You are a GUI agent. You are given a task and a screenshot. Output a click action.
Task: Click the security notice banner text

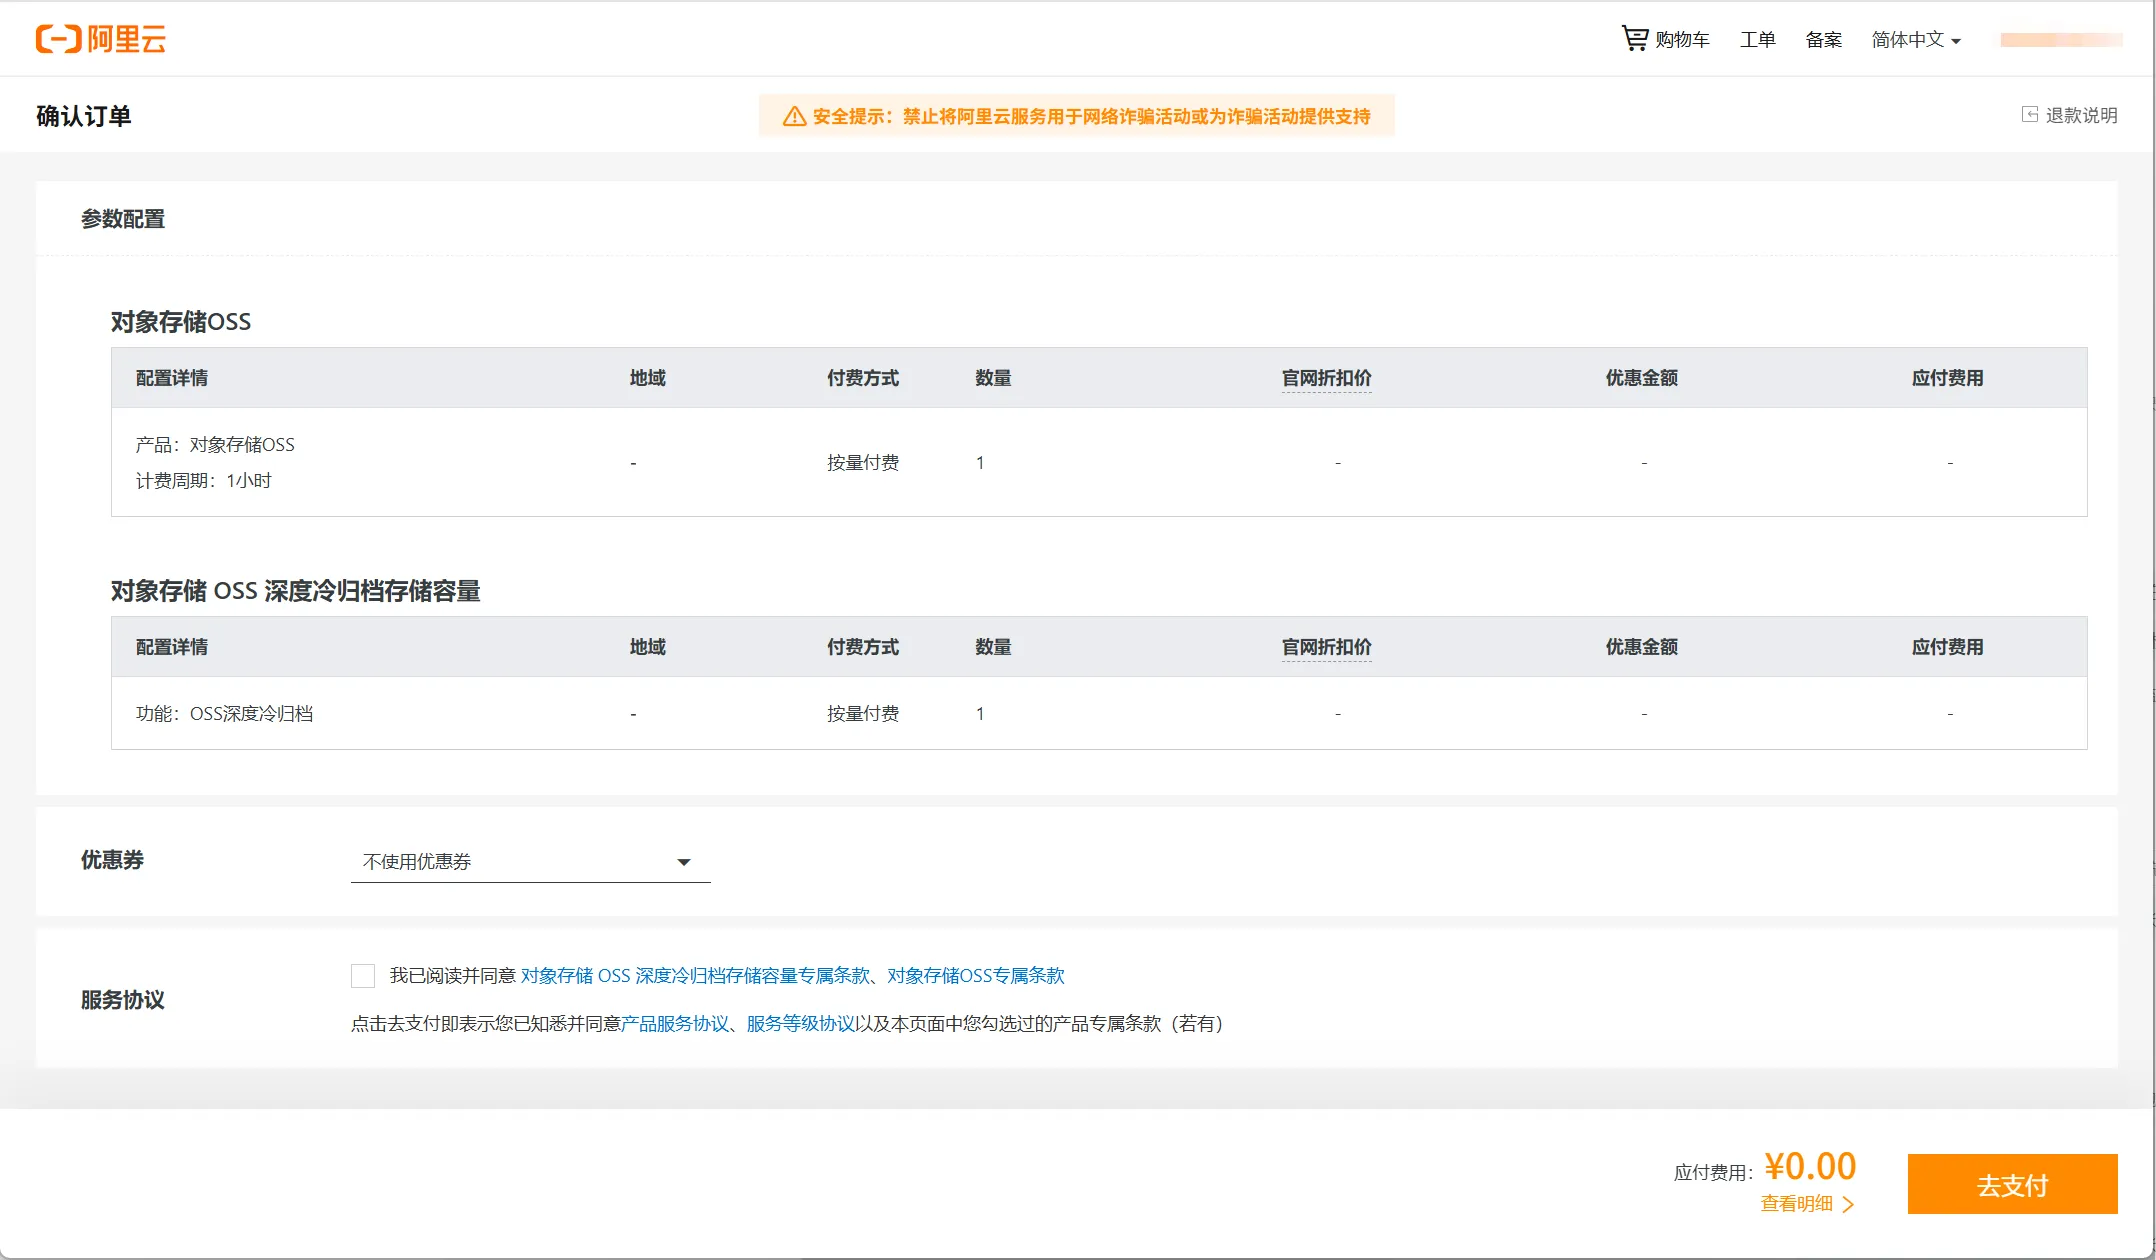coord(1091,116)
